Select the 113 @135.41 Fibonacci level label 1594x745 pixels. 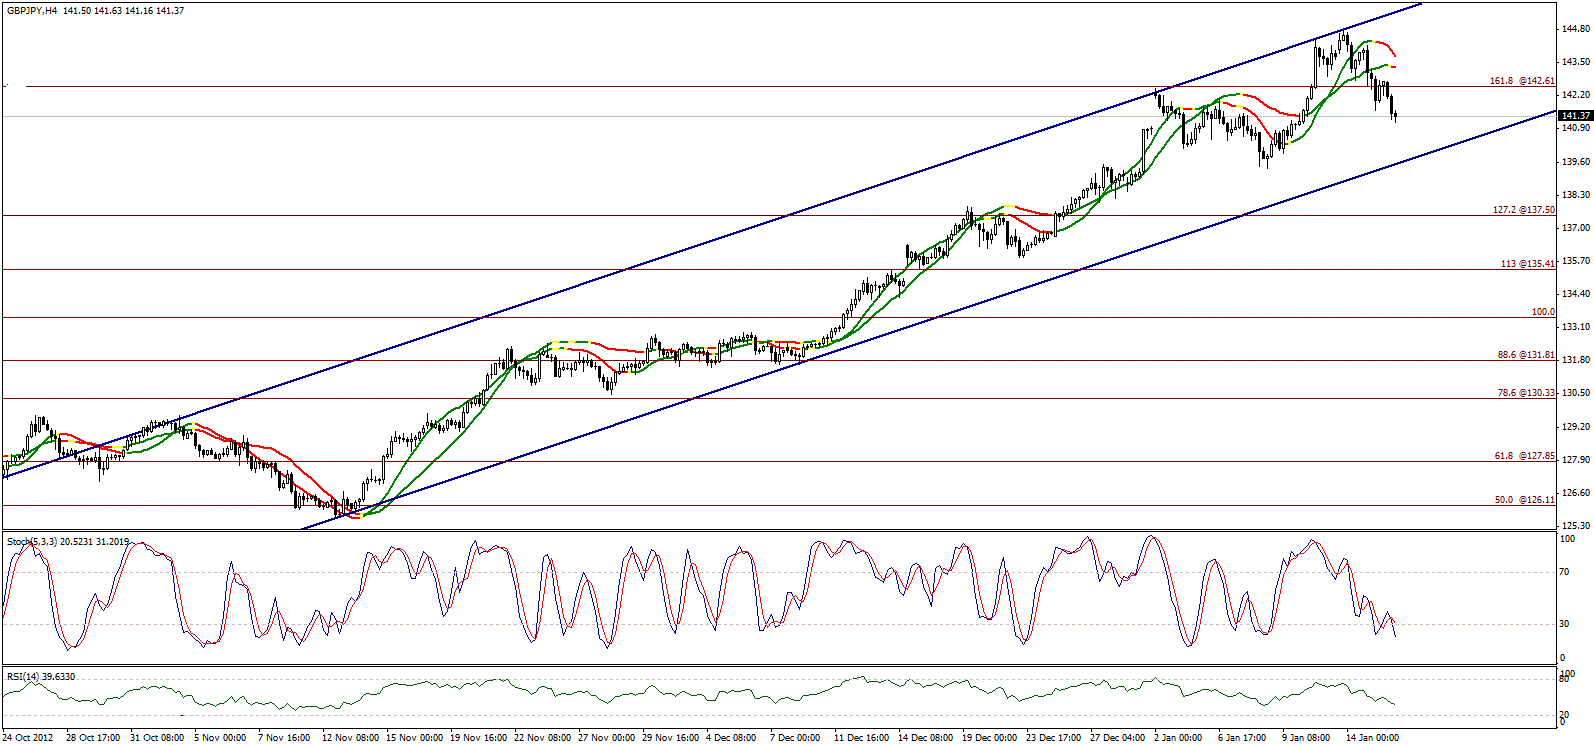point(1527,264)
